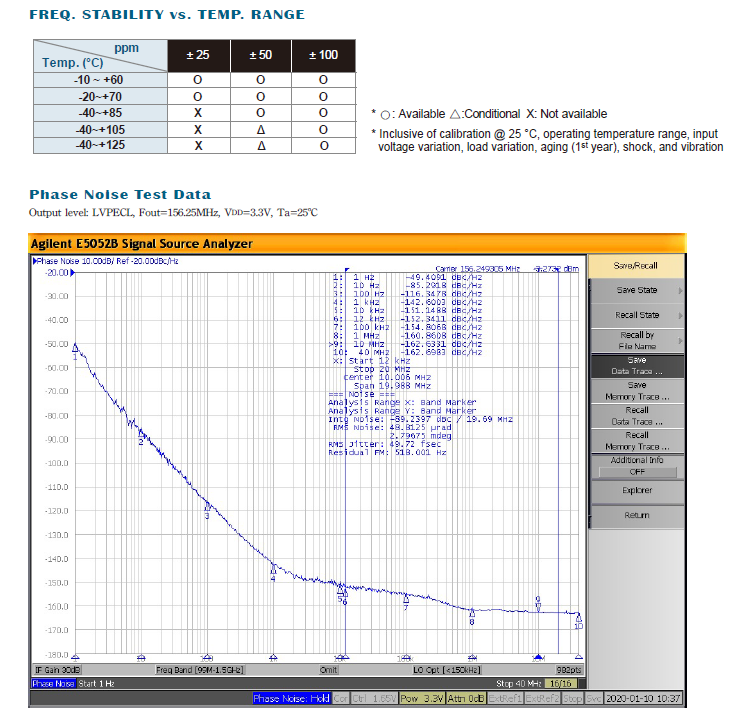Click the Phase Noise Test Data heading
Viewport: 730px width, 720px height.
pos(120,195)
